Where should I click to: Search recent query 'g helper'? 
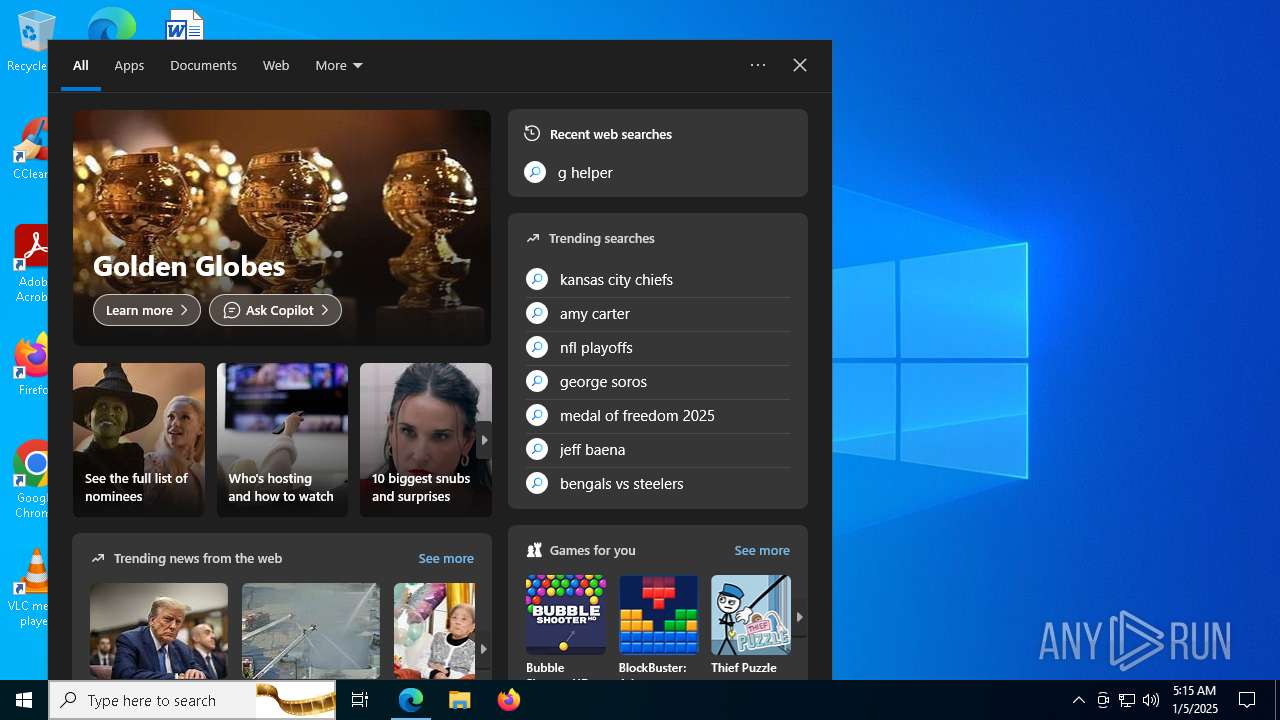click(658, 172)
